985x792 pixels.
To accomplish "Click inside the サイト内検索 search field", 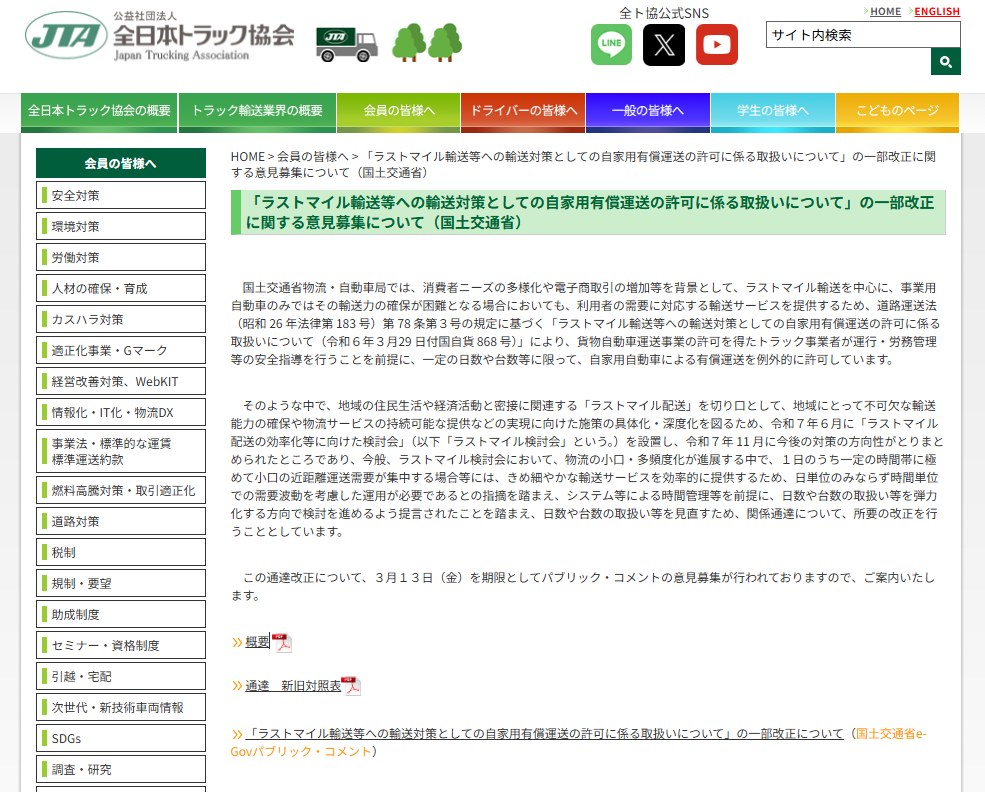I will pos(862,35).
